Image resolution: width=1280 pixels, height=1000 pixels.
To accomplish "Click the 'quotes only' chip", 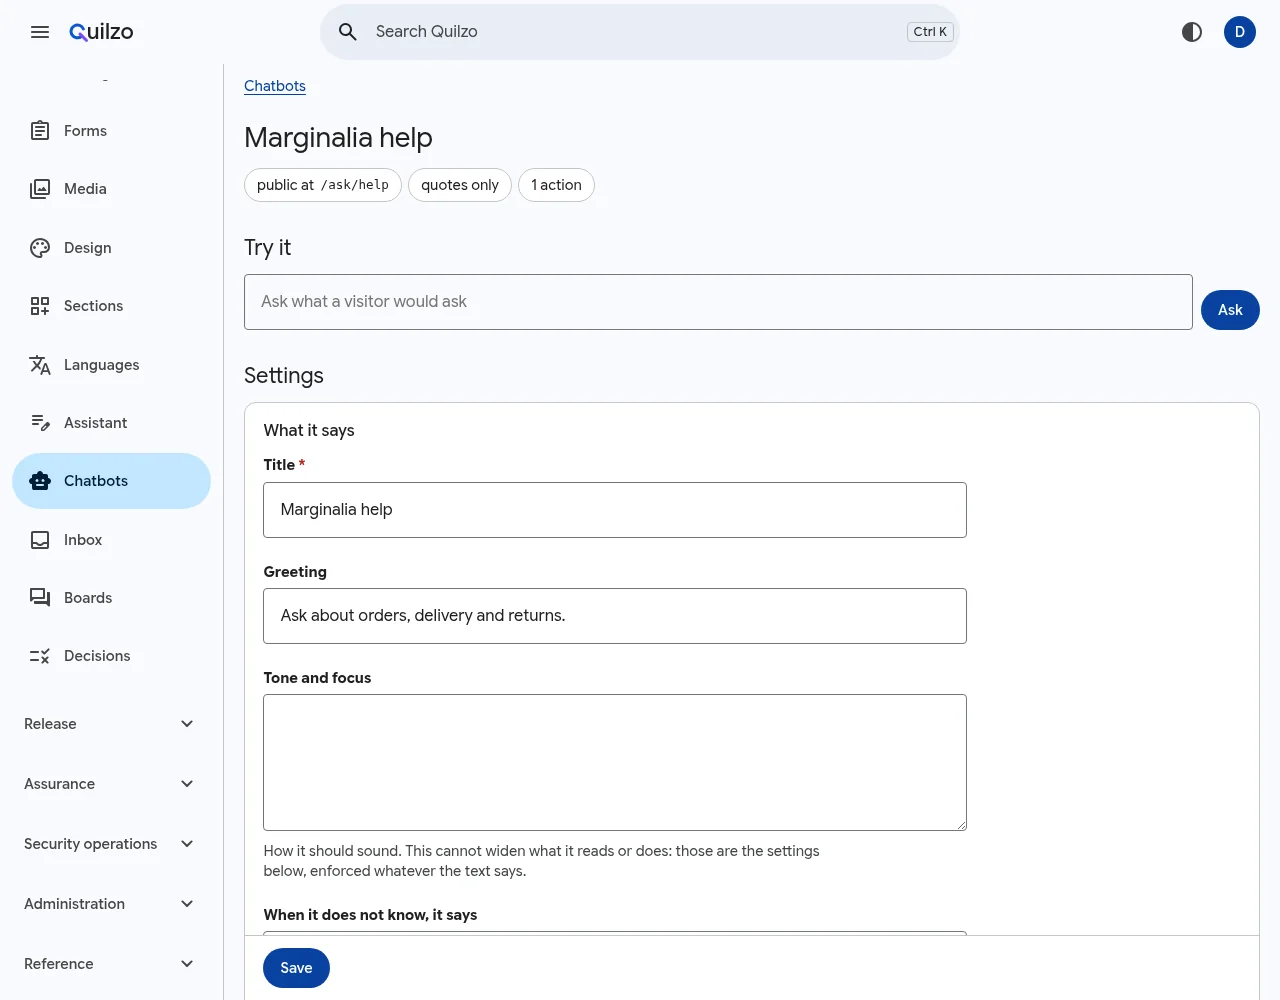I will tap(460, 185).
